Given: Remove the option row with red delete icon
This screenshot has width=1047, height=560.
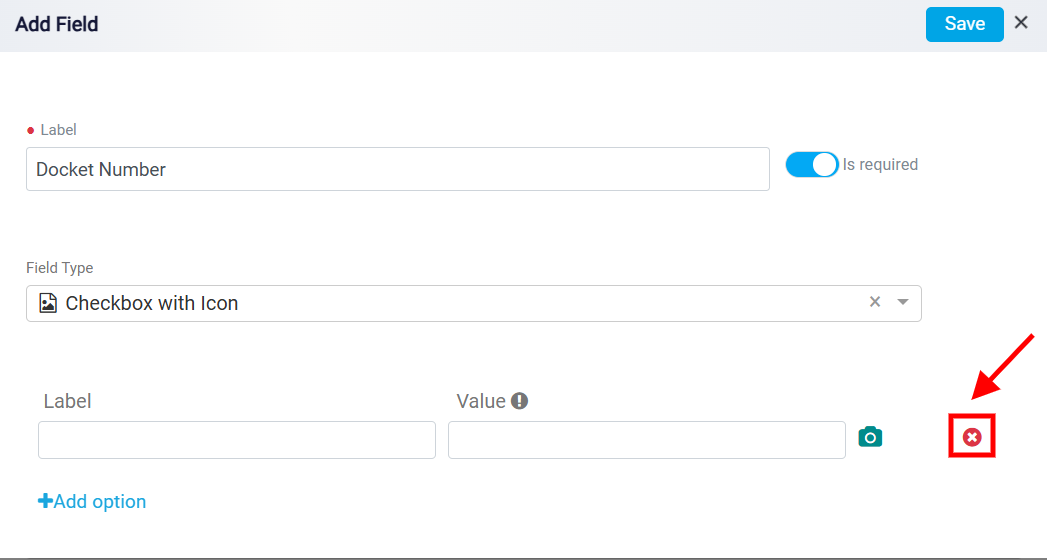Looking at the screenshot, I should point(972,437).
